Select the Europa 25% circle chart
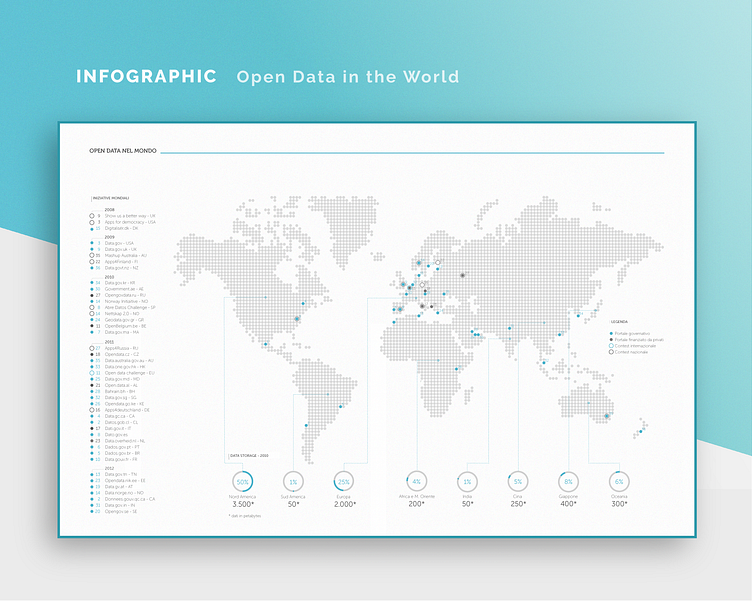This screenshot has width=752, height=601. (x=343, y=481)
